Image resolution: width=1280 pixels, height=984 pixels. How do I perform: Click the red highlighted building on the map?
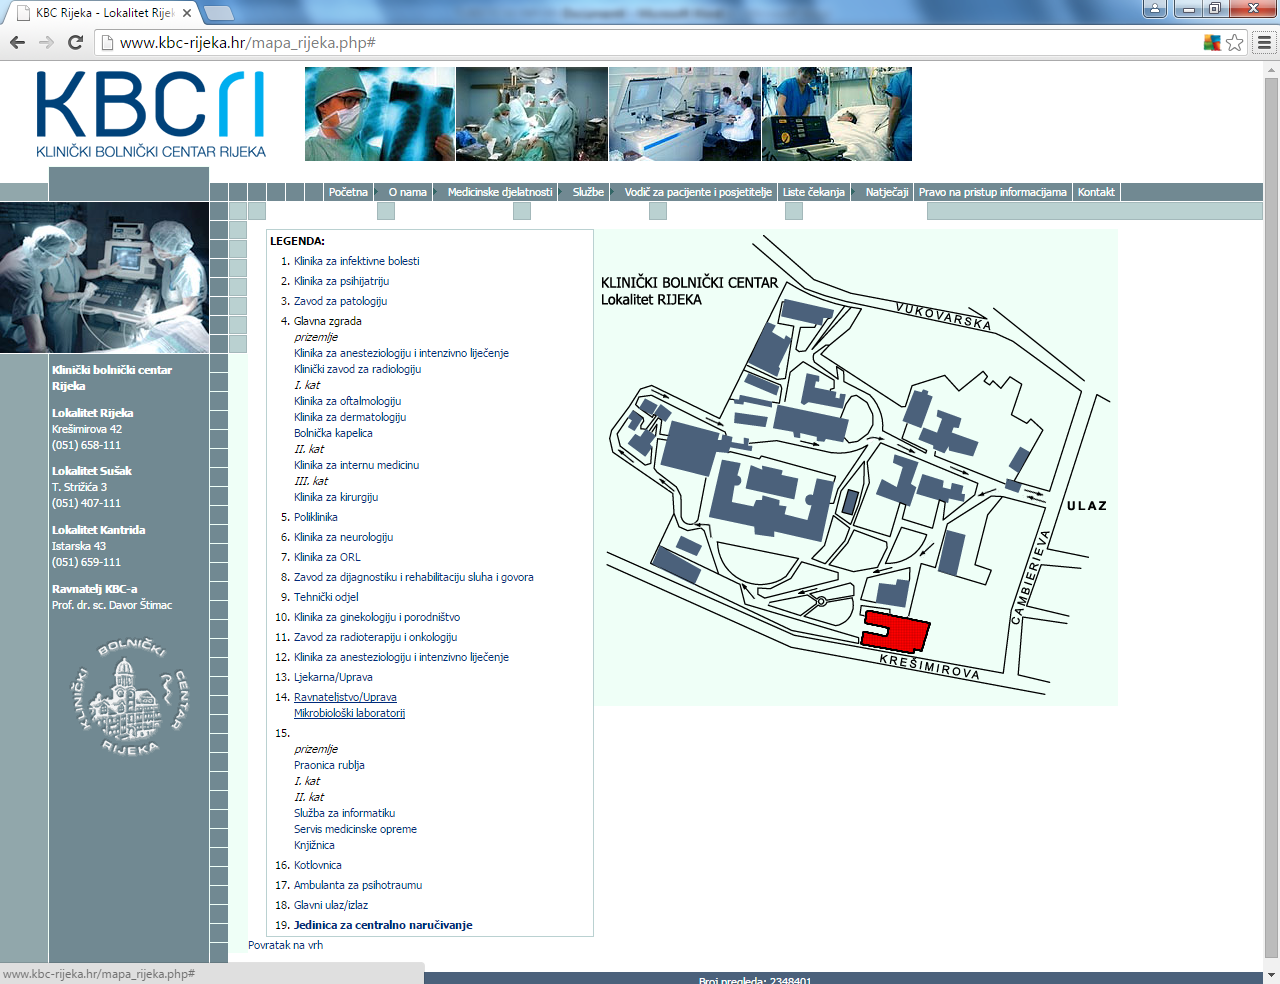(x=897, y=631)
